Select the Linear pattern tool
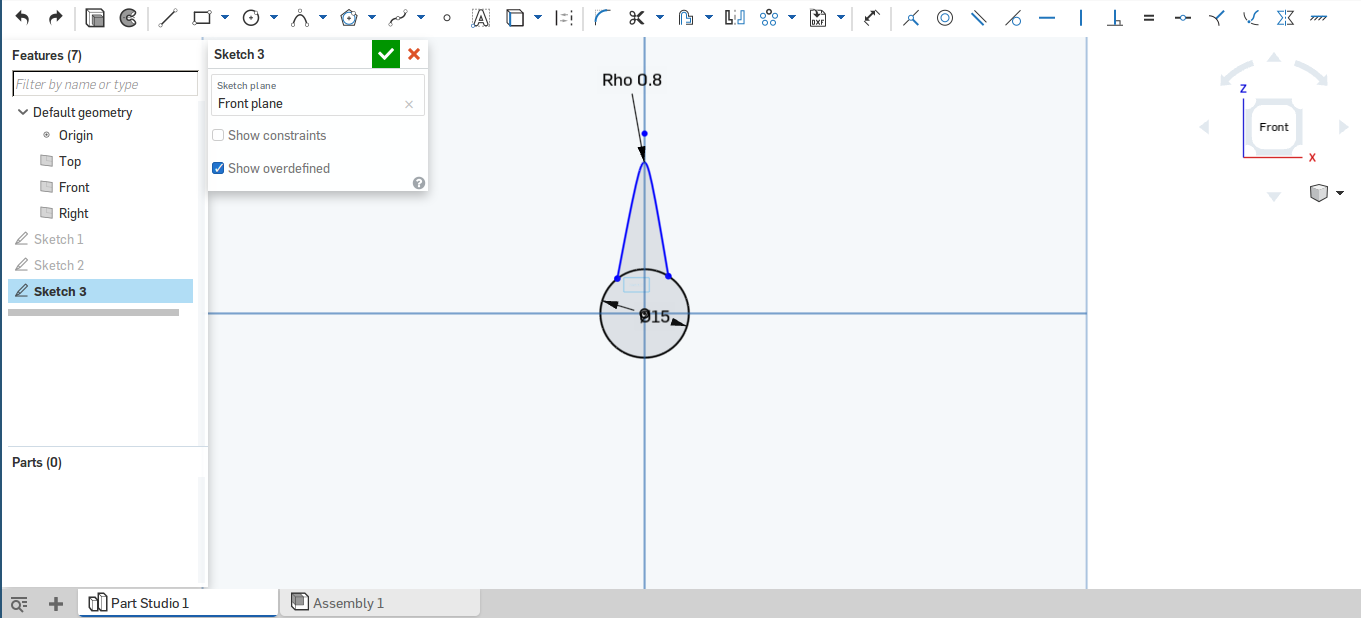This screenshot has width=1361, height=618. point(769,17)
